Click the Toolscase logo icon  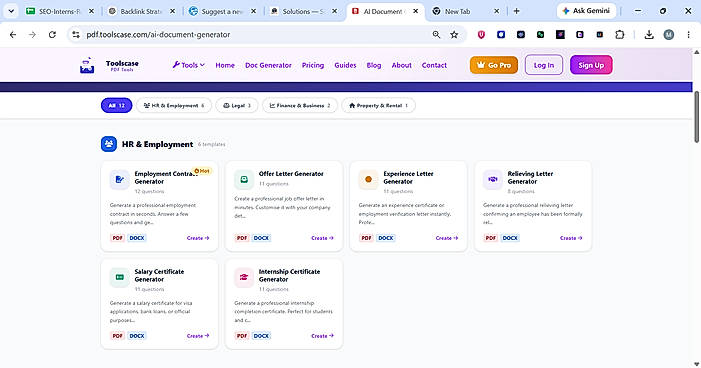[x=87, y=65]
